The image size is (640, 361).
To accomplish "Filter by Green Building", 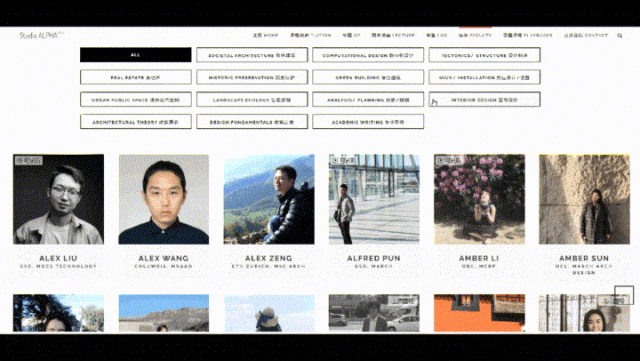I will coord(368,77).
